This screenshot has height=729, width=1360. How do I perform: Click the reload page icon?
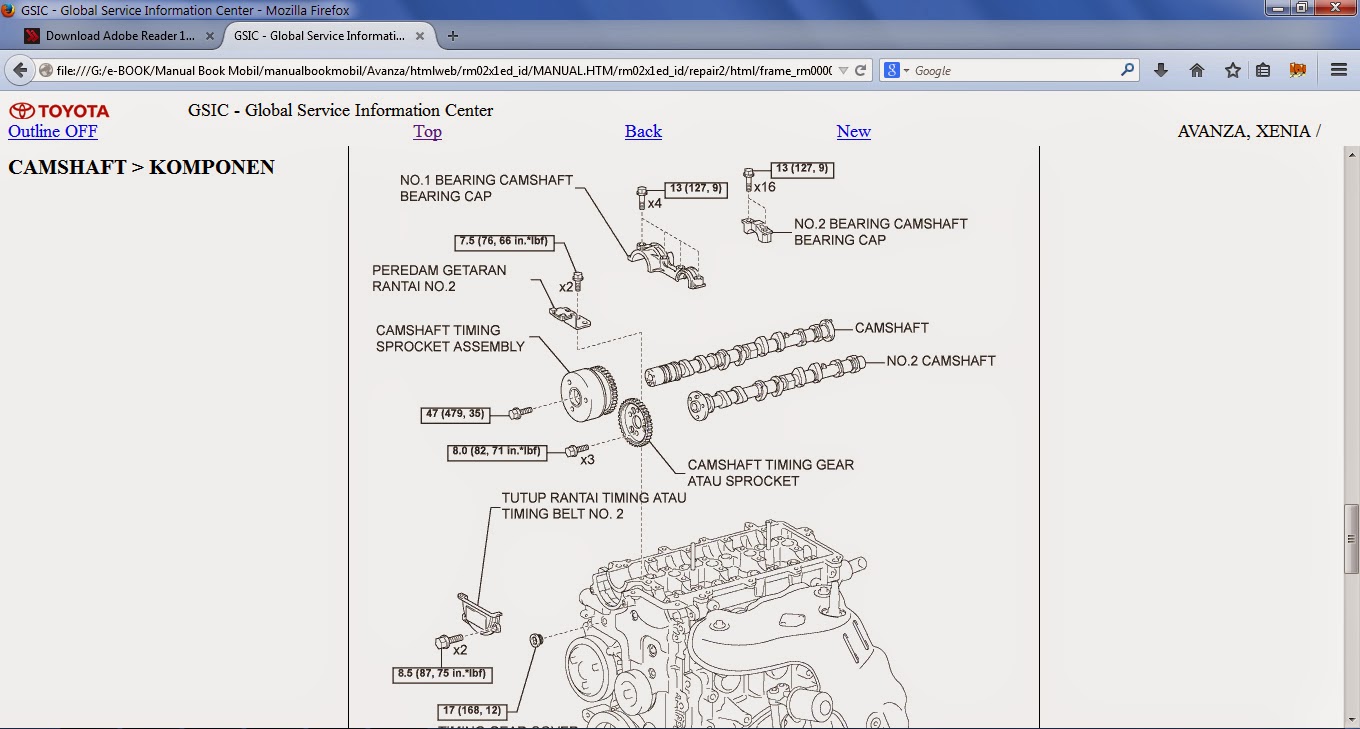pyautogui.click(x=861, y=71)
